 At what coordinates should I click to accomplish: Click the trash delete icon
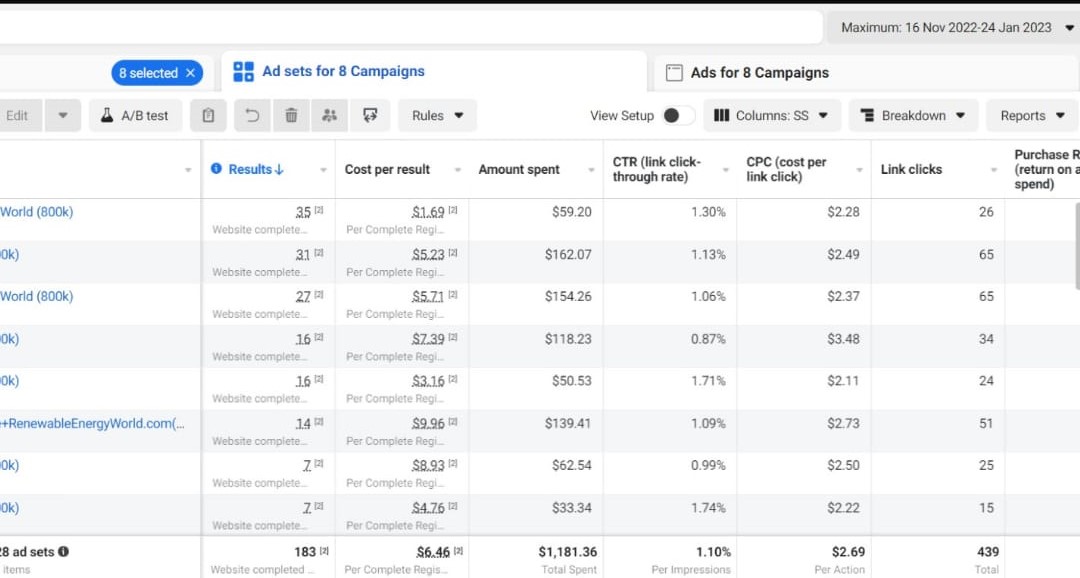click(291, 116)
